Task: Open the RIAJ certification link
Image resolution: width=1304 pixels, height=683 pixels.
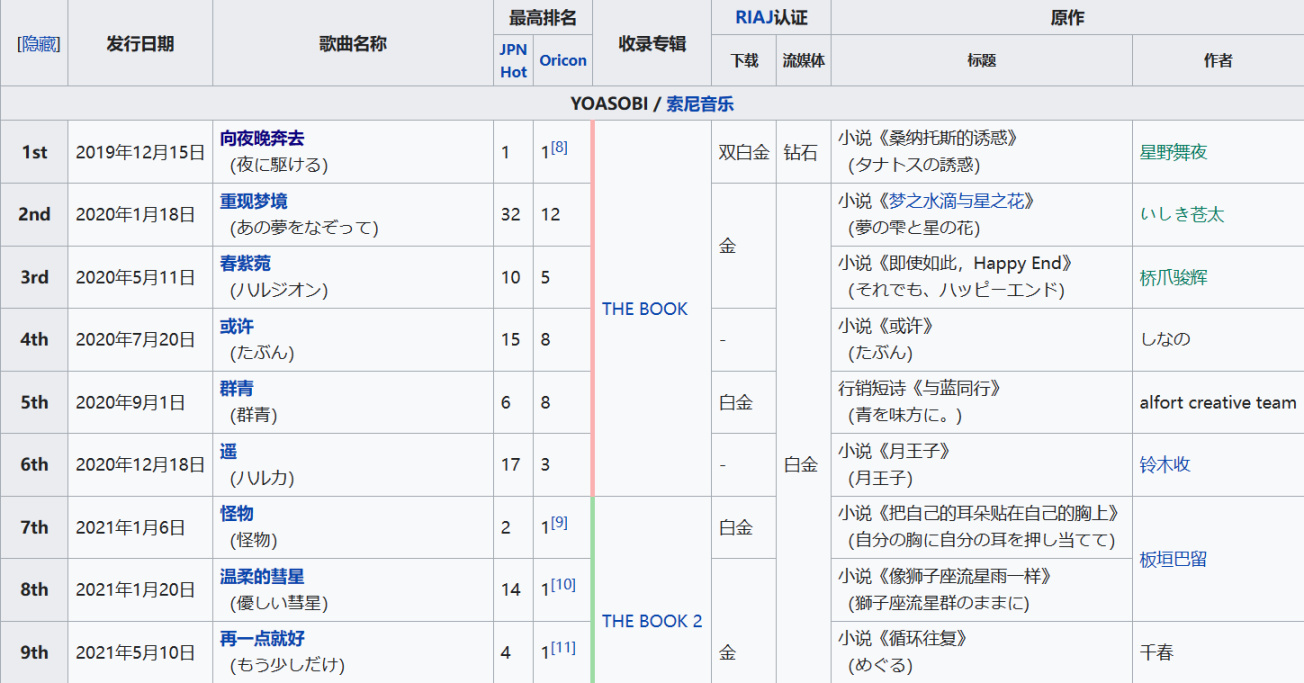Action: click(x=753, y=17)
